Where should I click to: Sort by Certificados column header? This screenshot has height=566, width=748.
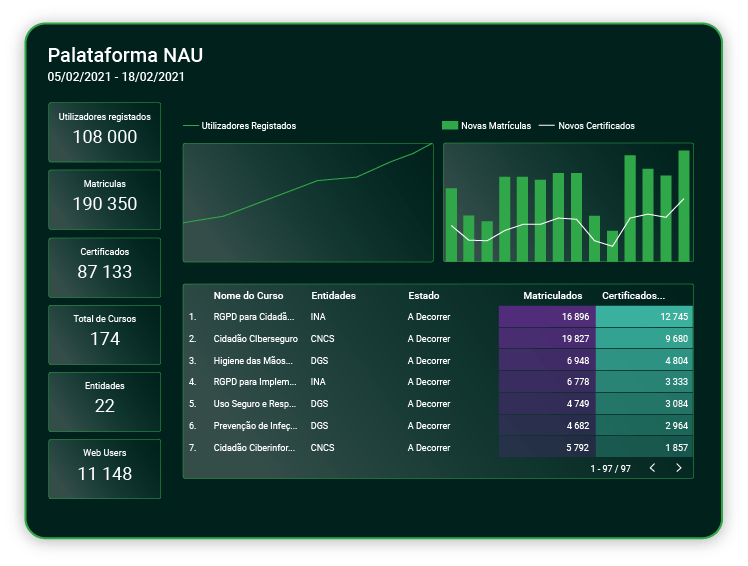(633, 295)
